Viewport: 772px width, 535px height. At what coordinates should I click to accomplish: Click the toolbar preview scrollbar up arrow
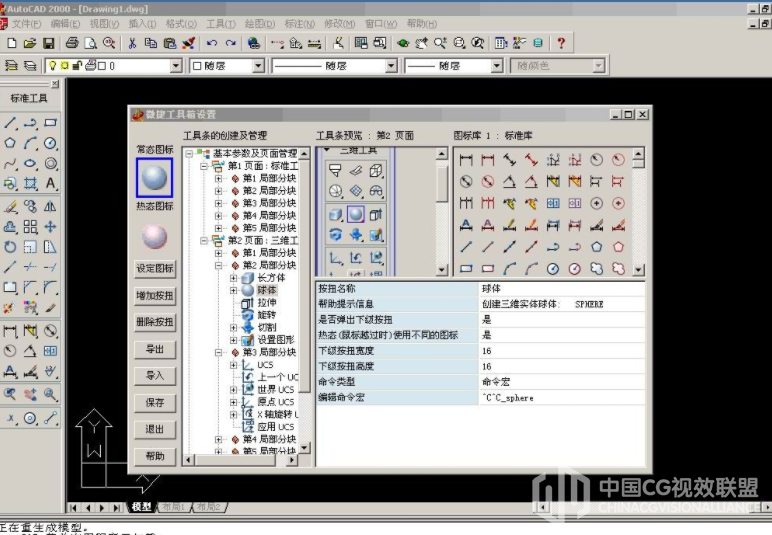click(442, 154)
